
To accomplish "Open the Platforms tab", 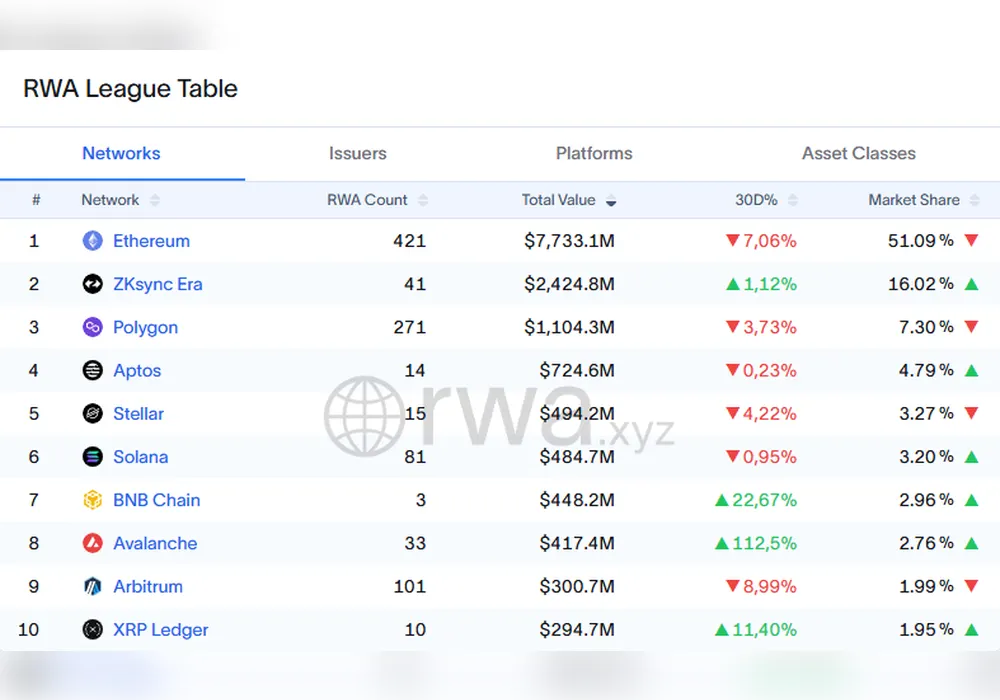I will (x=594, y=153).
